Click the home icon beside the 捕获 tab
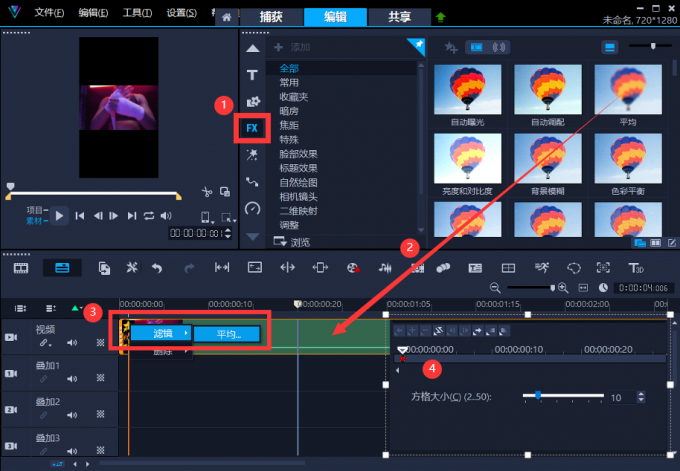The image size is (680, 471). pos(226,17)
